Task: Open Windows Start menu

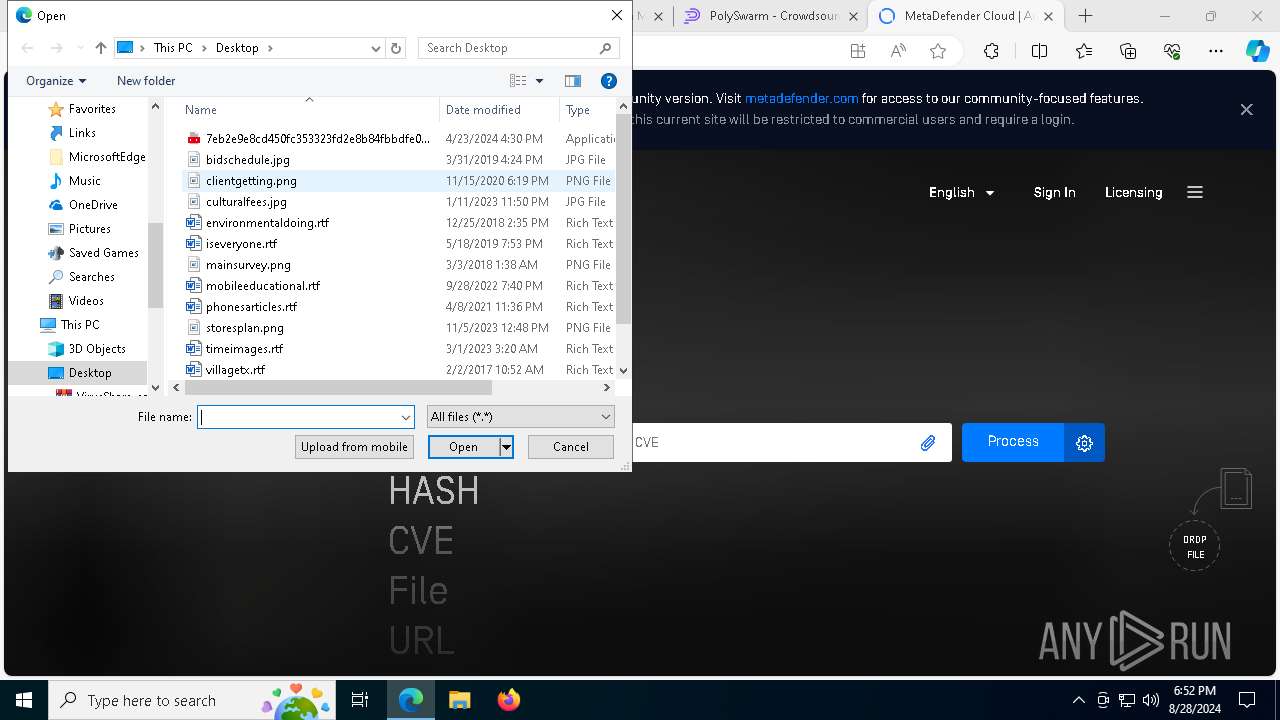Action: 24,700
